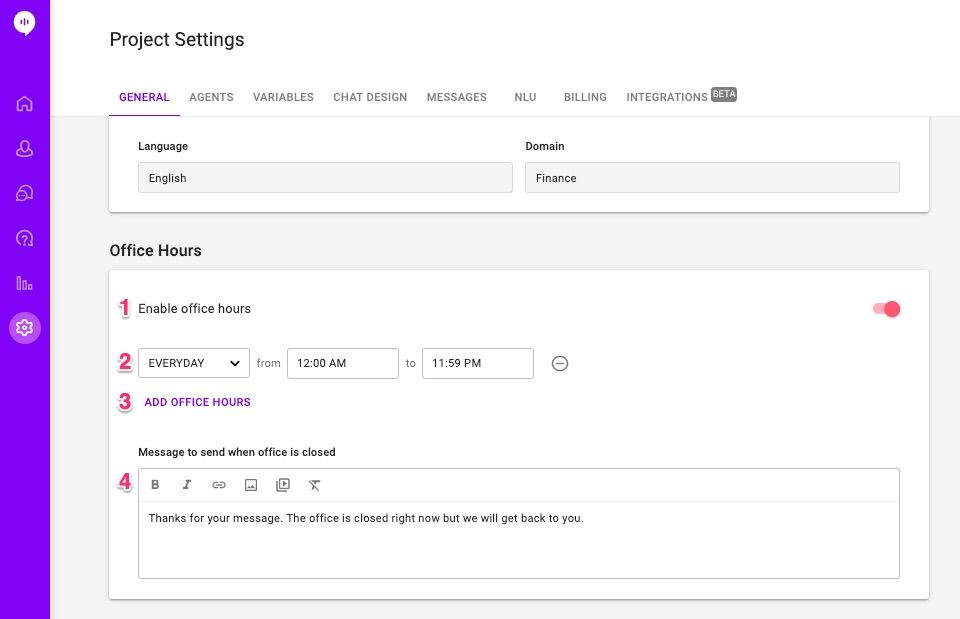Open the analytics bar chart icon
Image resolution: width=960 pixels, height=619 pixels.
(24, 283)
